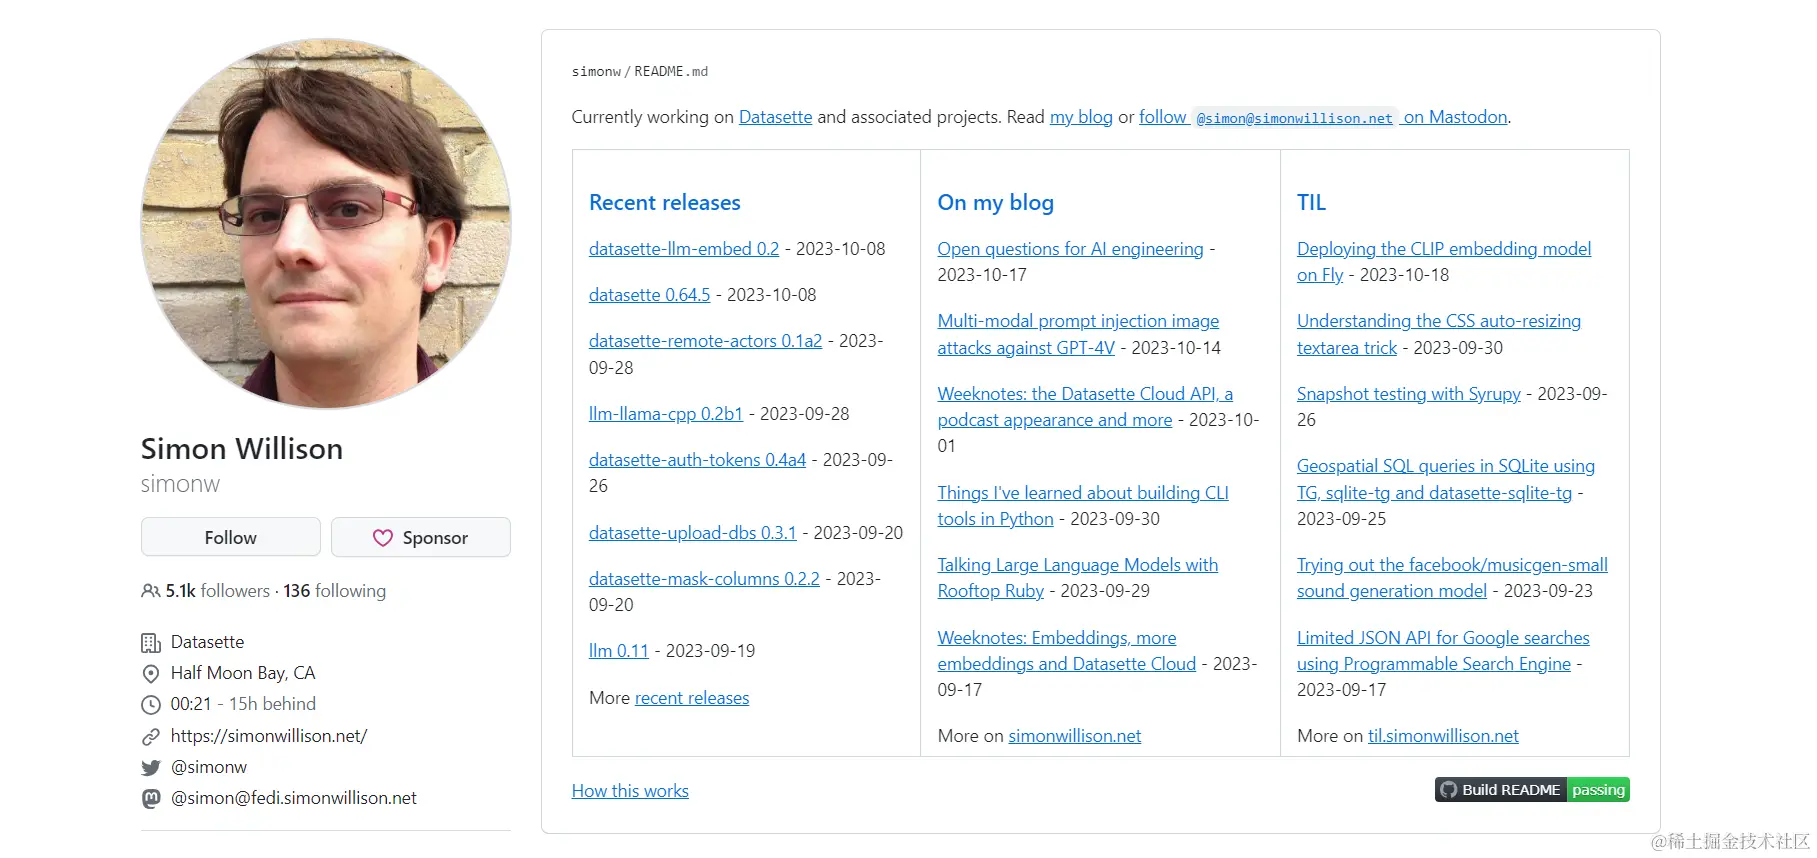Open 'Talking Large Language Models with Rooftop Ruby'

1078,578
